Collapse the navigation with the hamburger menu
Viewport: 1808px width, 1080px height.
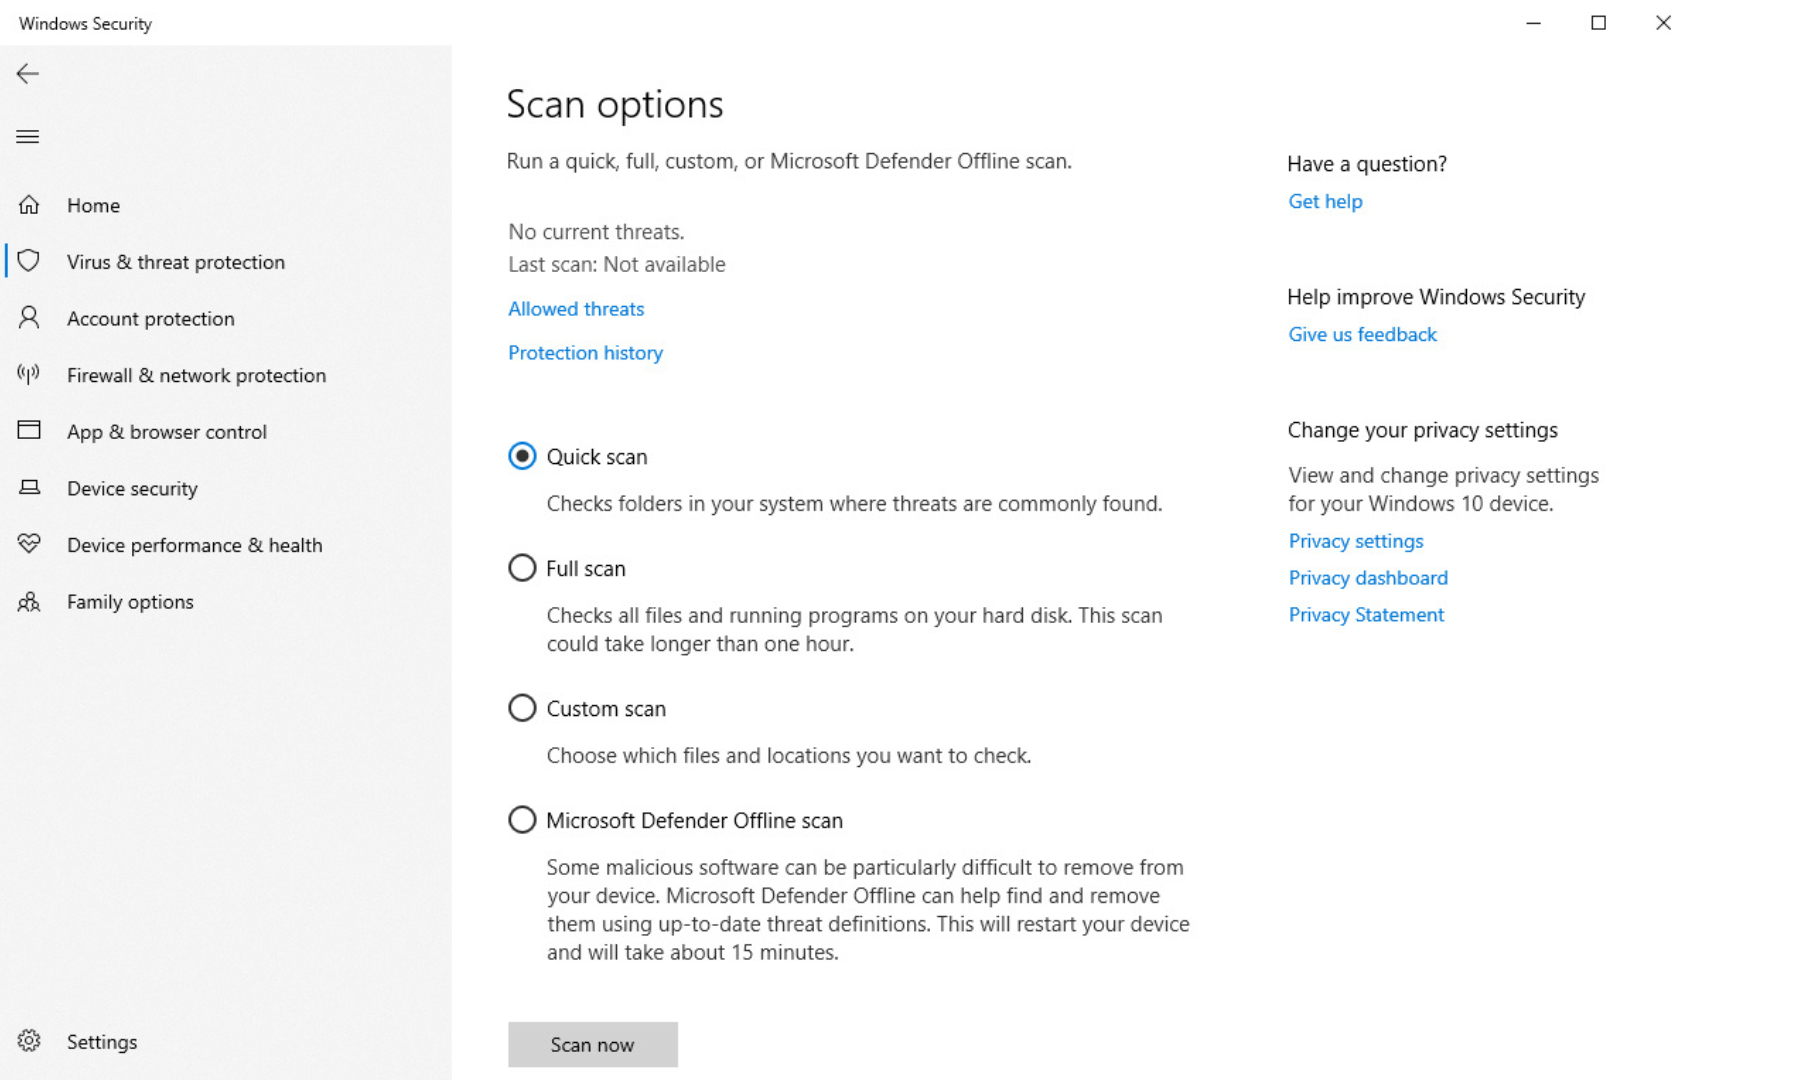point(27,136)
